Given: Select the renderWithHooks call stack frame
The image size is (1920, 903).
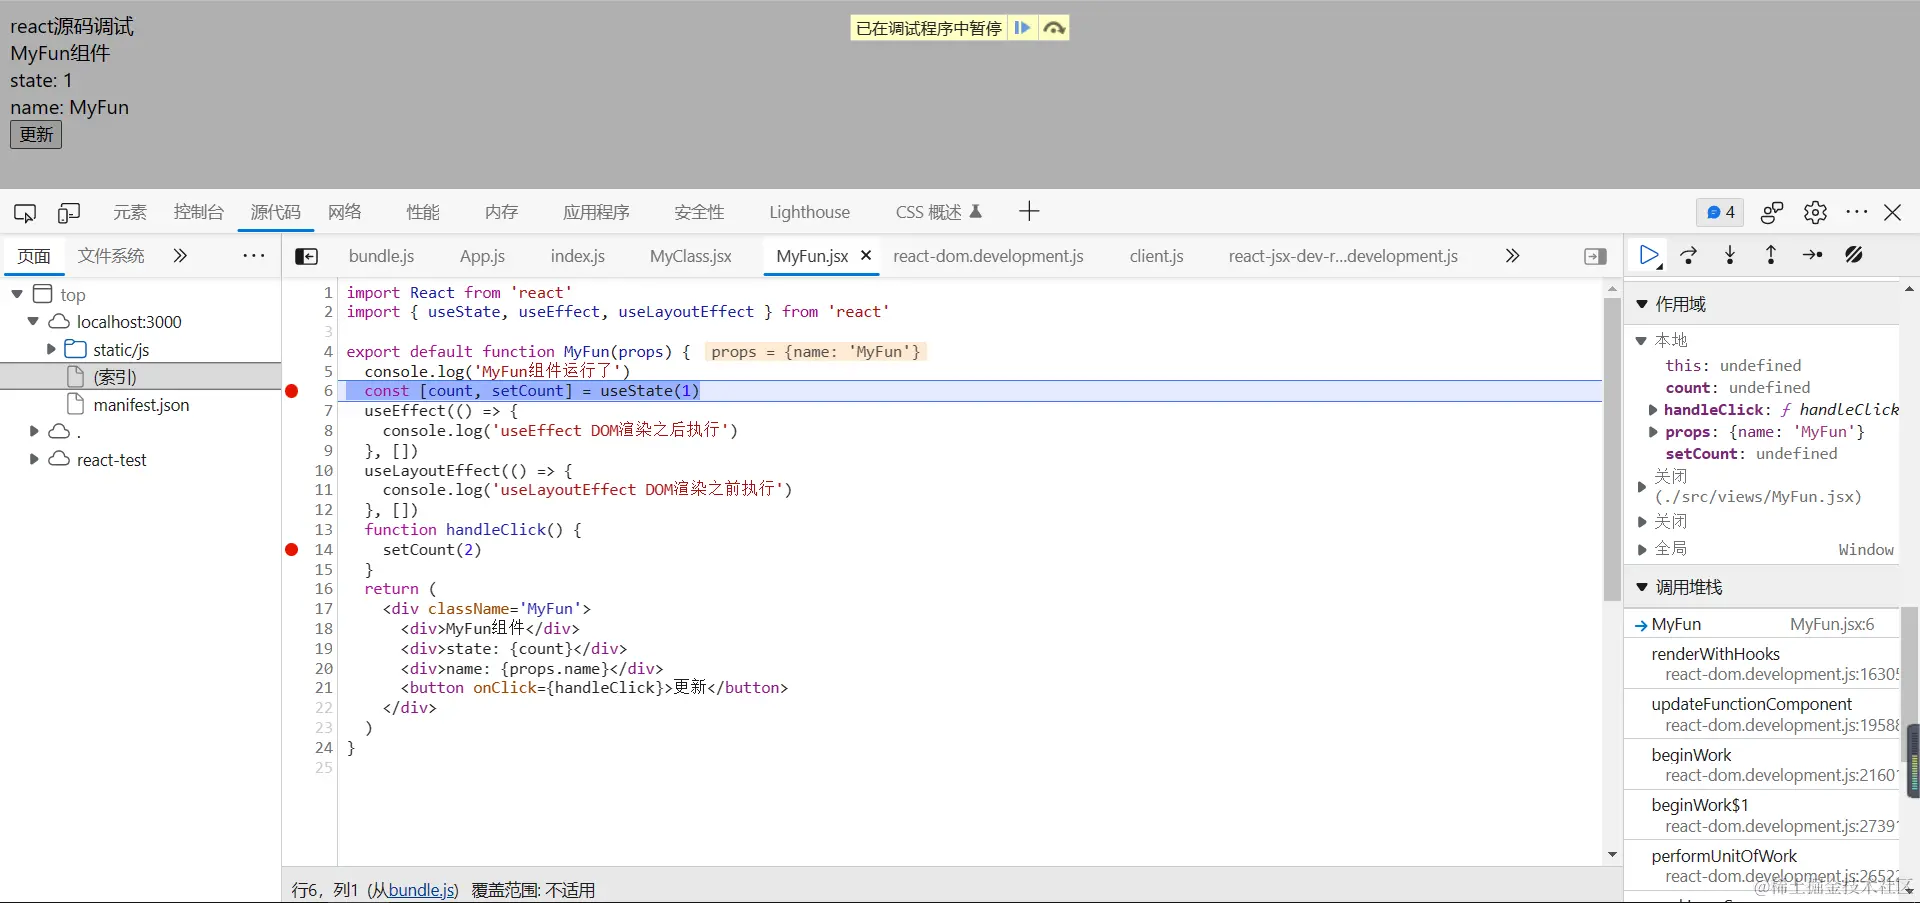Looking at the screenshot, I should (x=1761, y=664).
